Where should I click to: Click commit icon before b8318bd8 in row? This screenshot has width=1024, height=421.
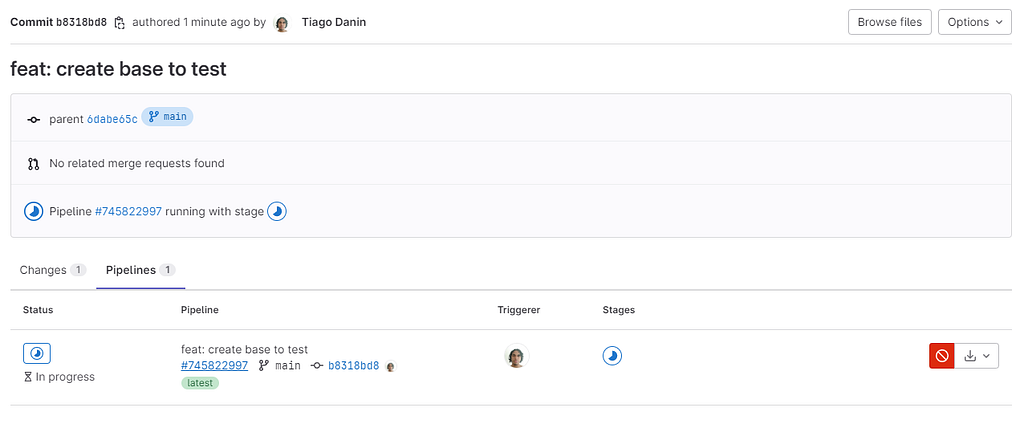point(317,366)
